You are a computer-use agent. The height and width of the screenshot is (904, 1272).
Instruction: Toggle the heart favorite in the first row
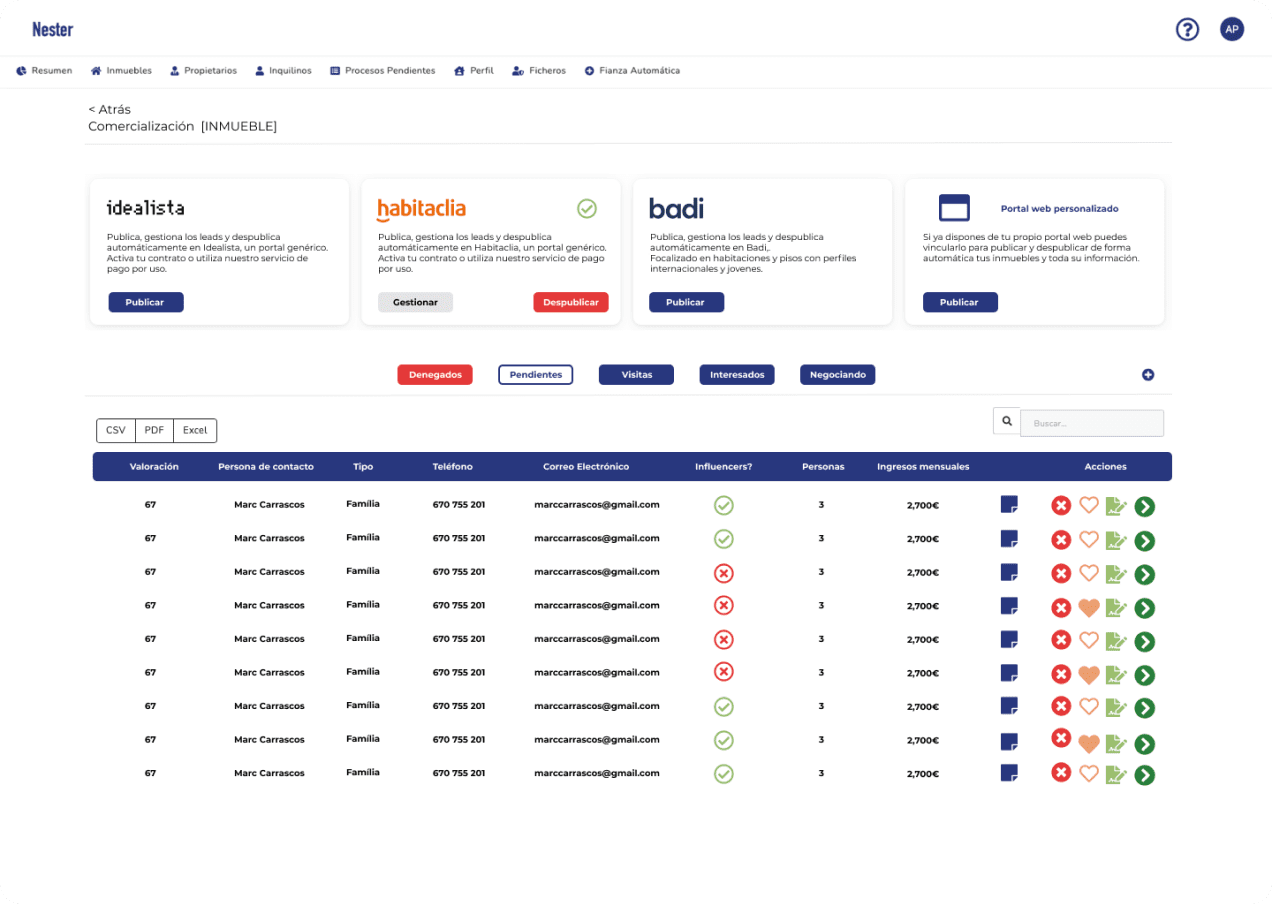pyautogui.click(x=1089, y=506)
